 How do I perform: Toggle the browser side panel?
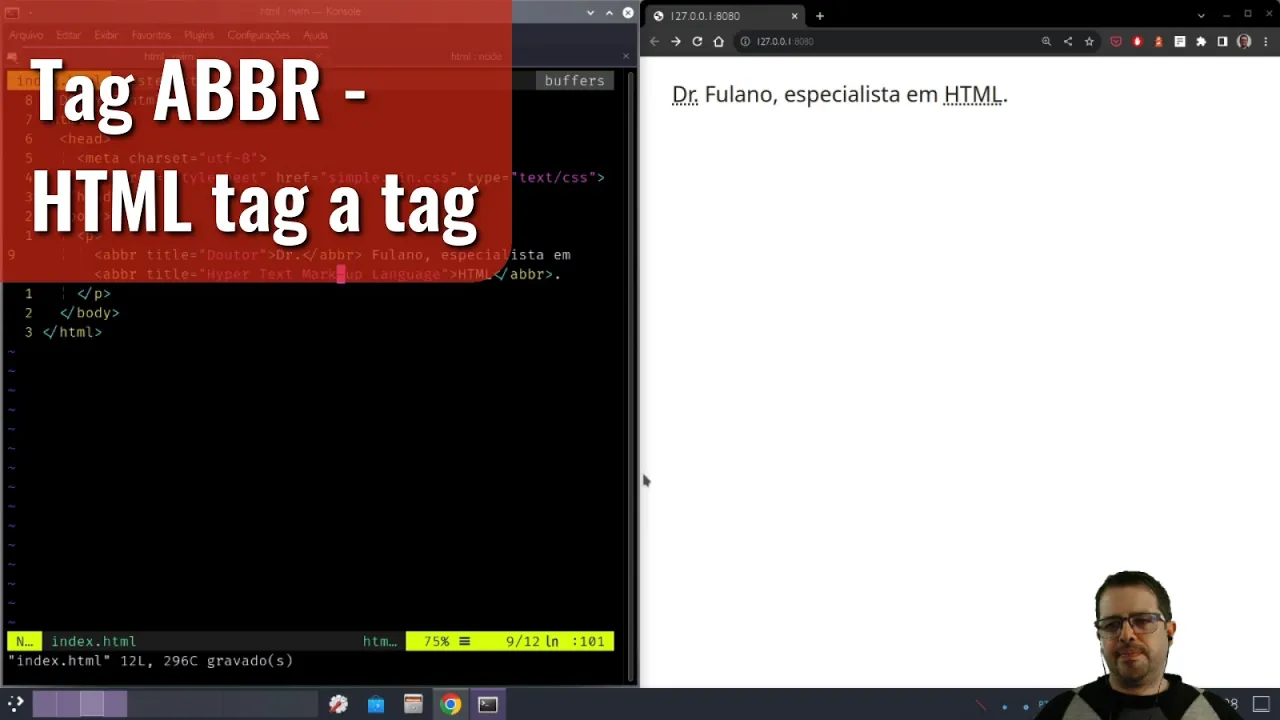point(1222,41)
